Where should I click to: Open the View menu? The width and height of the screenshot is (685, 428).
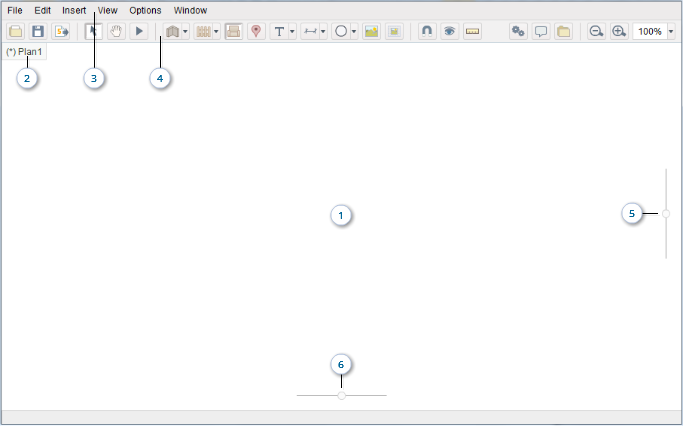click(107, 10)
